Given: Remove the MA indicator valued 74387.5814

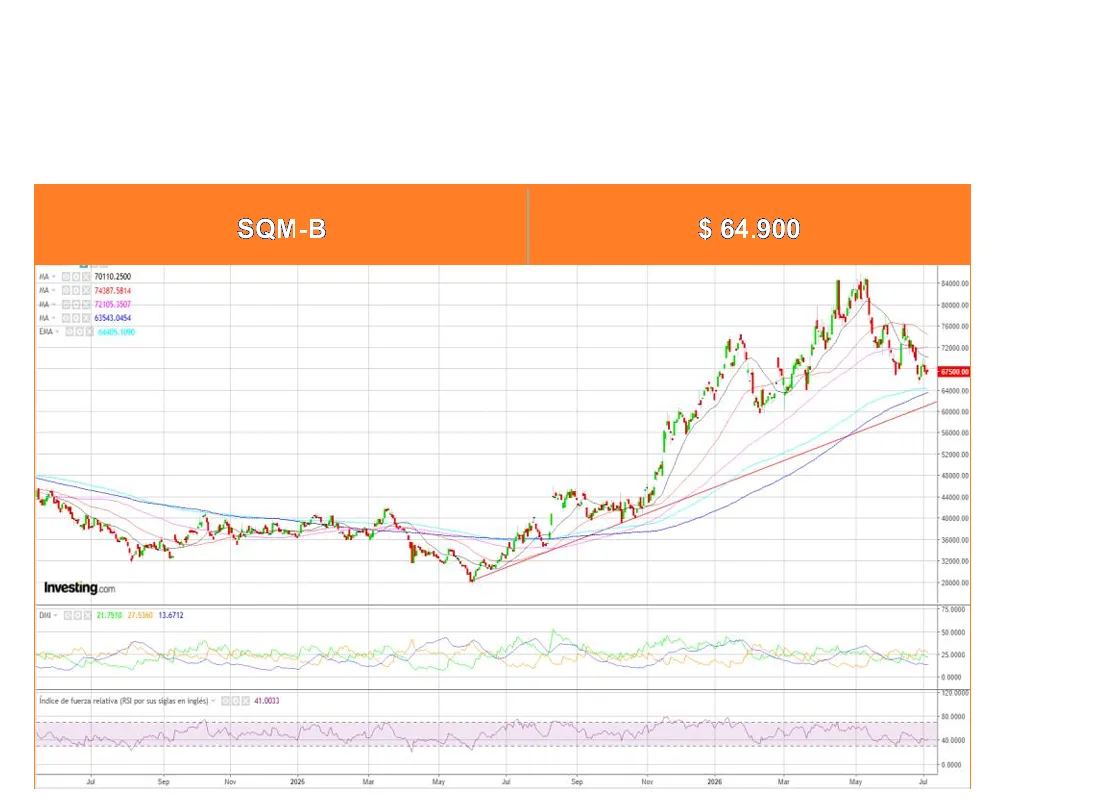Looking at the screenshot, I should click(86, 291).
